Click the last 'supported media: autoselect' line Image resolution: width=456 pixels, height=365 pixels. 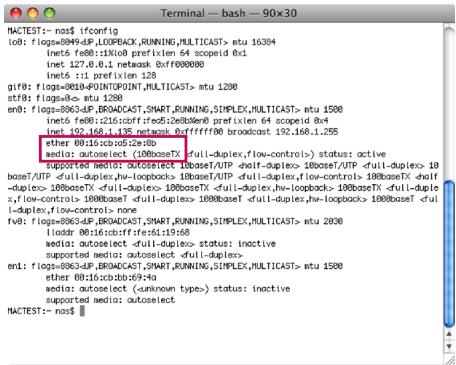tap(110, 300)
